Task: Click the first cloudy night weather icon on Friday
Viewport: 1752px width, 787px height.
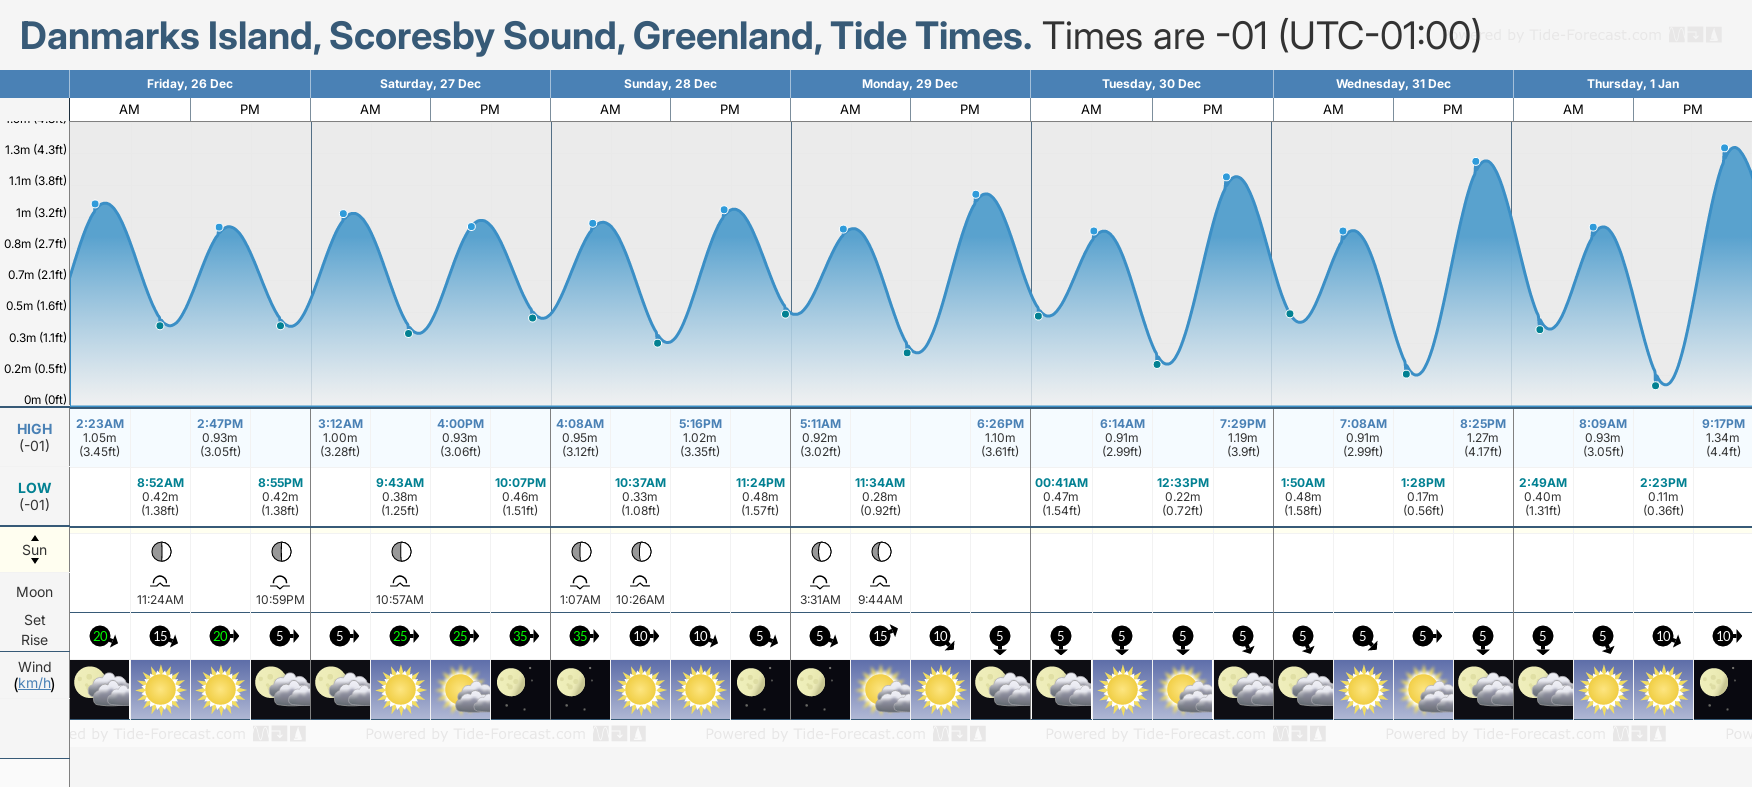Action: (x=100, y=689)
